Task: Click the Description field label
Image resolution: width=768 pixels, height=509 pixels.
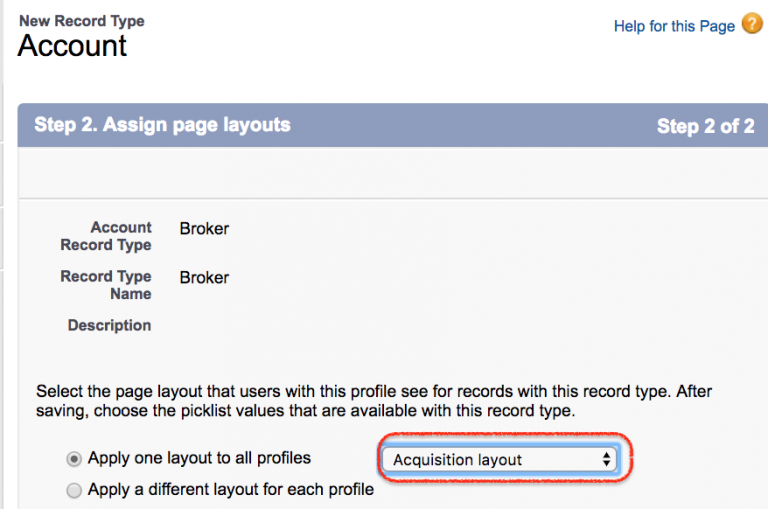Action: pos(109,326)
